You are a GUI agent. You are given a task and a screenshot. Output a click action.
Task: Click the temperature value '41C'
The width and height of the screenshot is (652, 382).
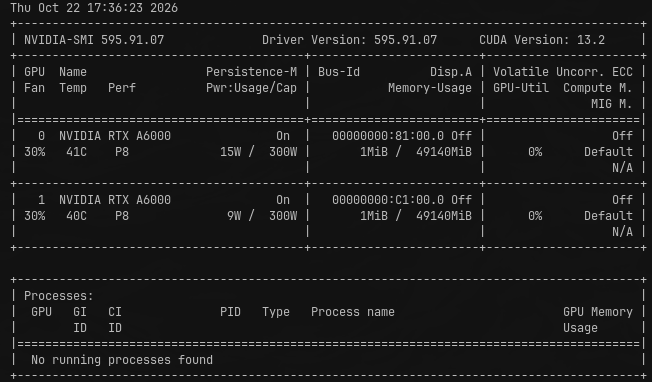click(77, 152)
